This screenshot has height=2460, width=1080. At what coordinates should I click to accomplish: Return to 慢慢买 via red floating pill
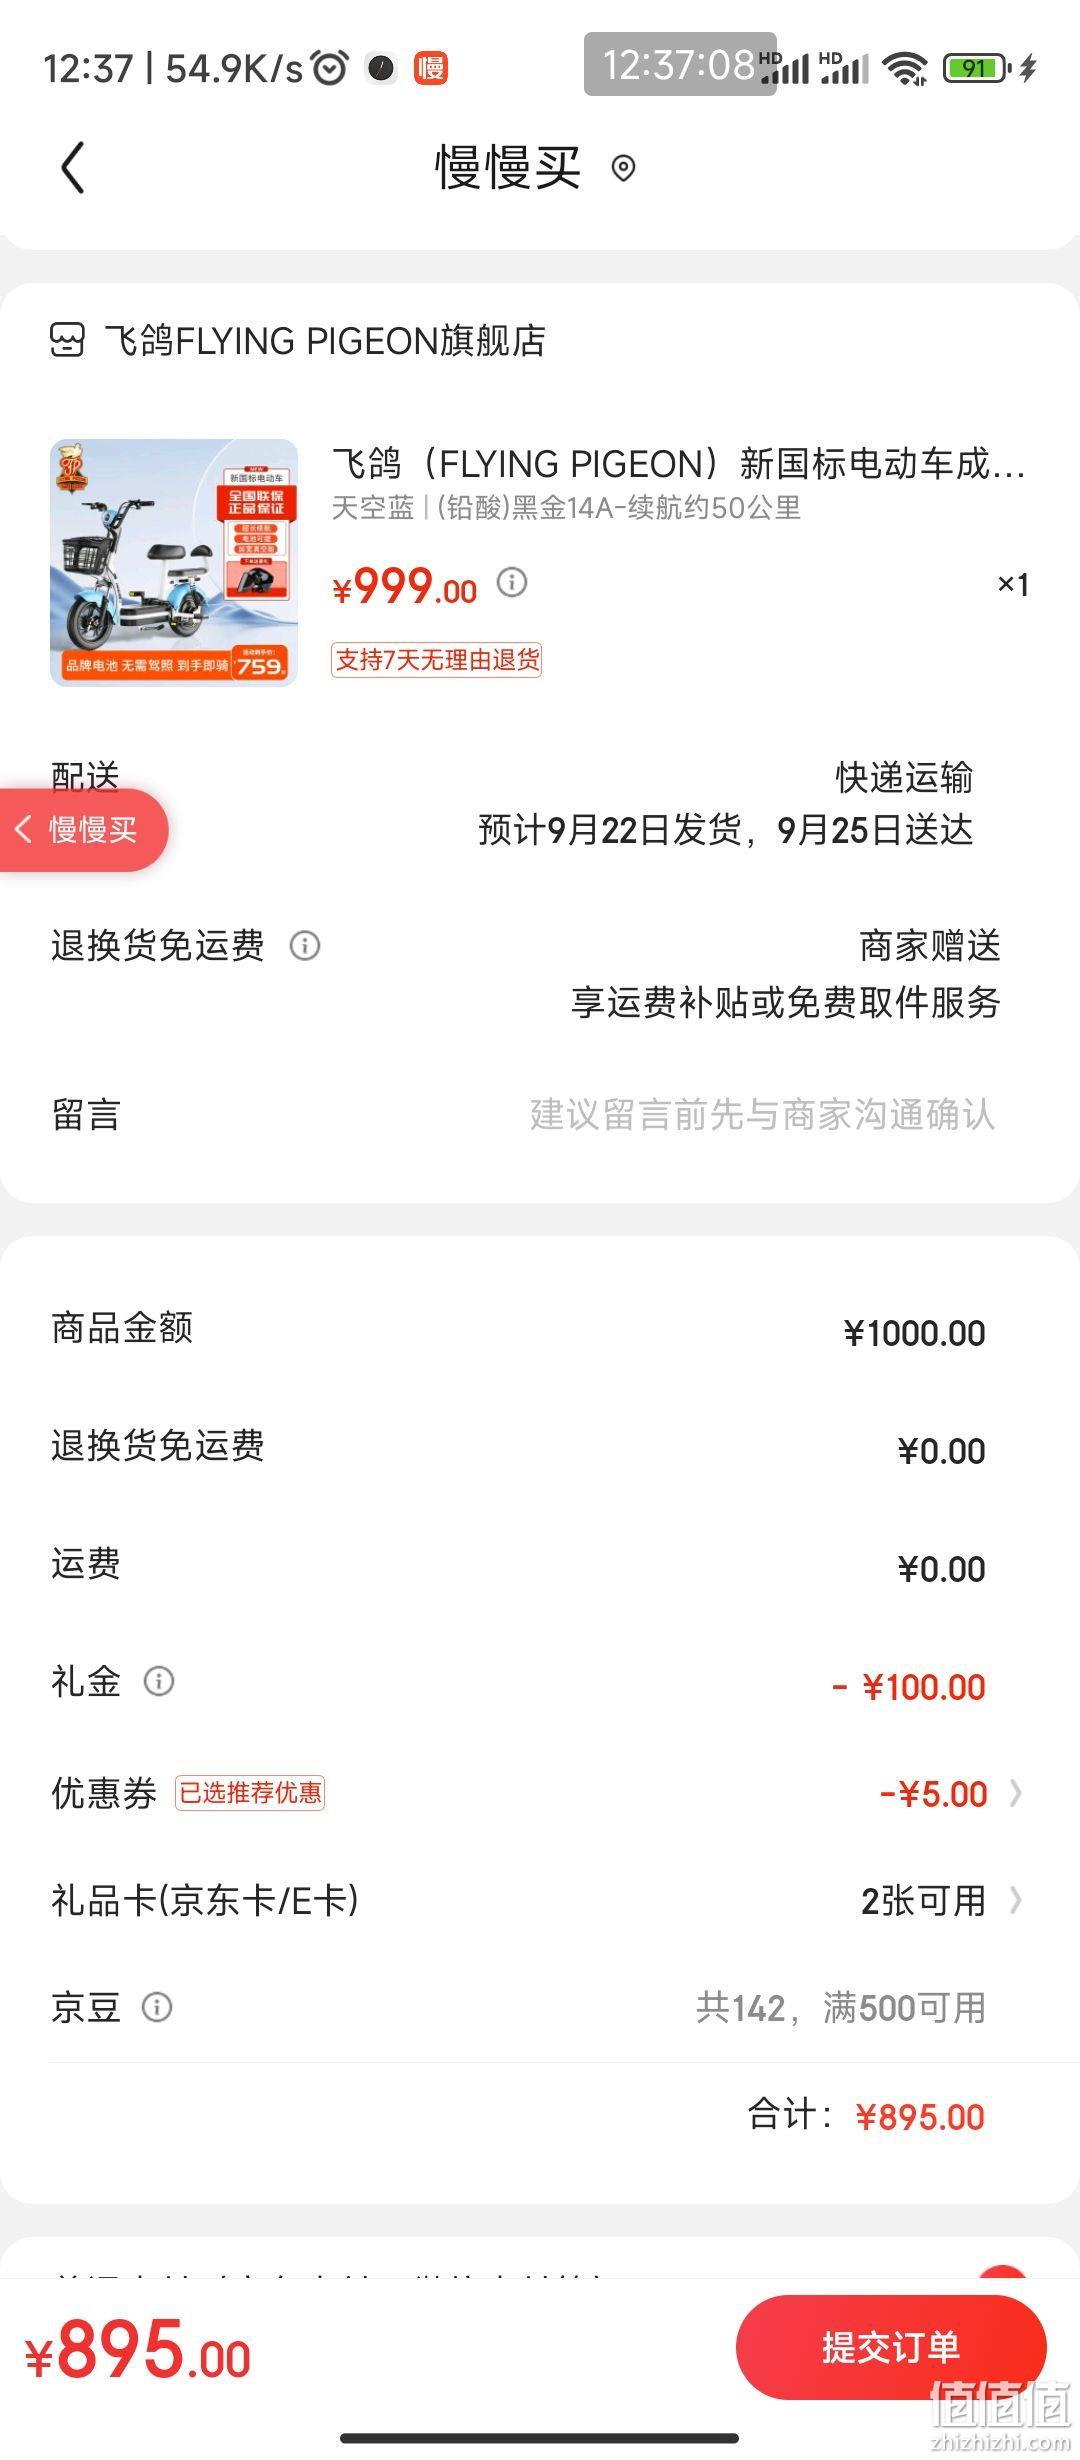pyautogui.click(x=83, y=829)
